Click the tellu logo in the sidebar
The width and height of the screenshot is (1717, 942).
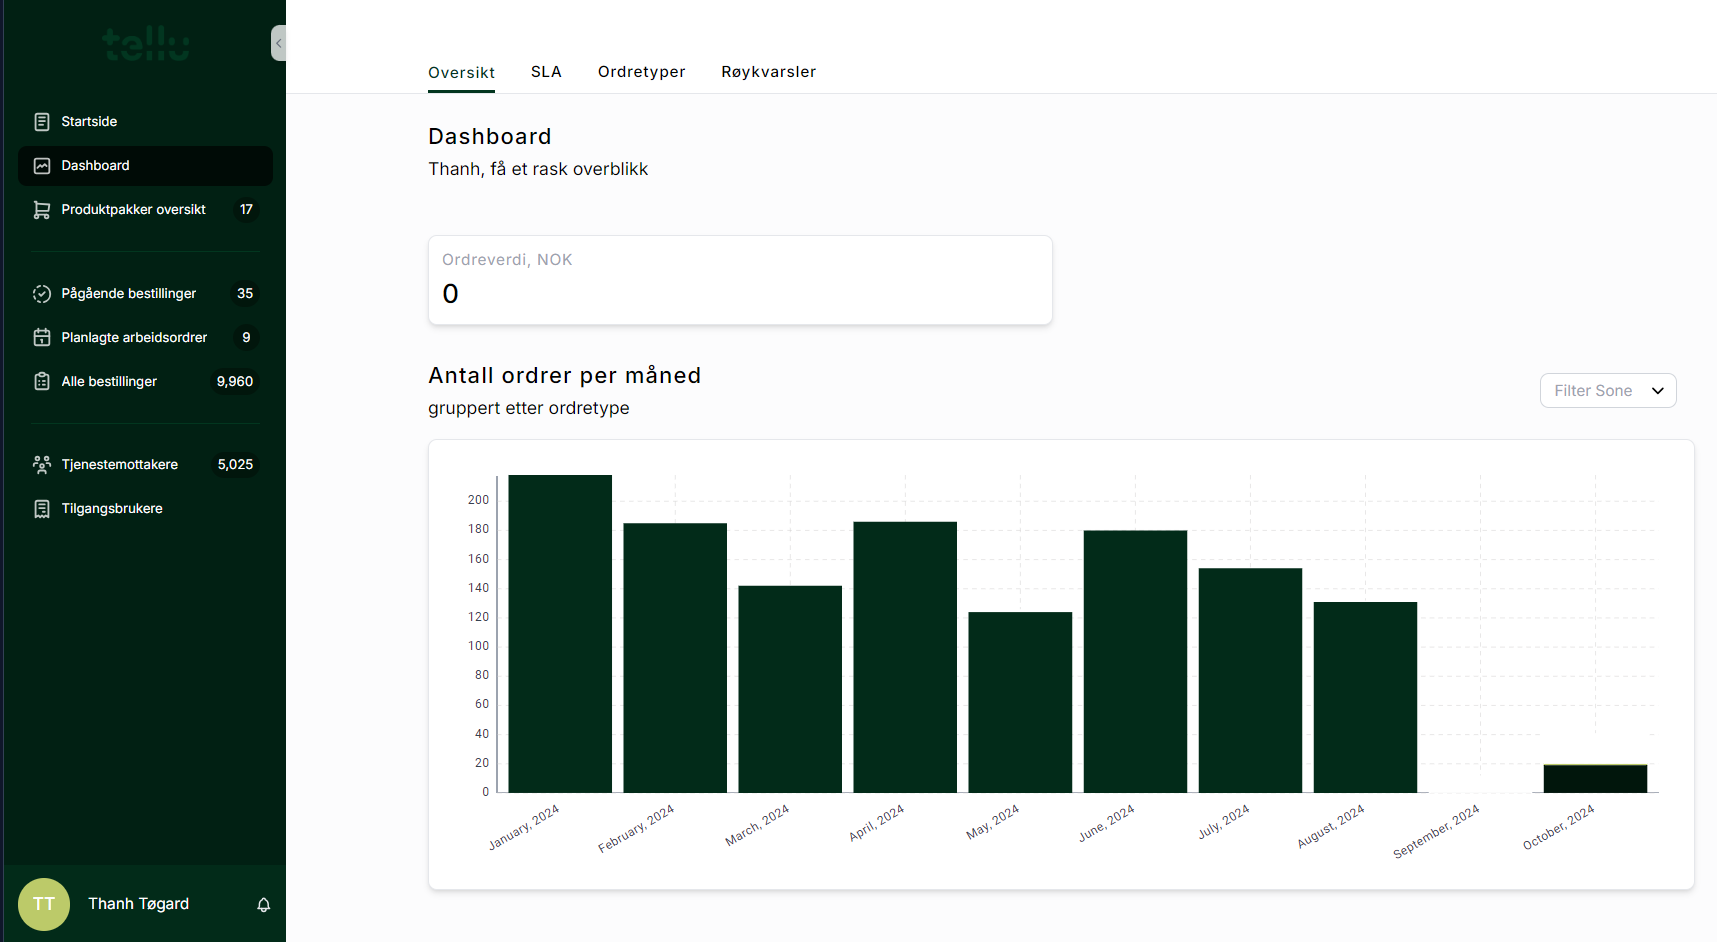tap(146, 44)
